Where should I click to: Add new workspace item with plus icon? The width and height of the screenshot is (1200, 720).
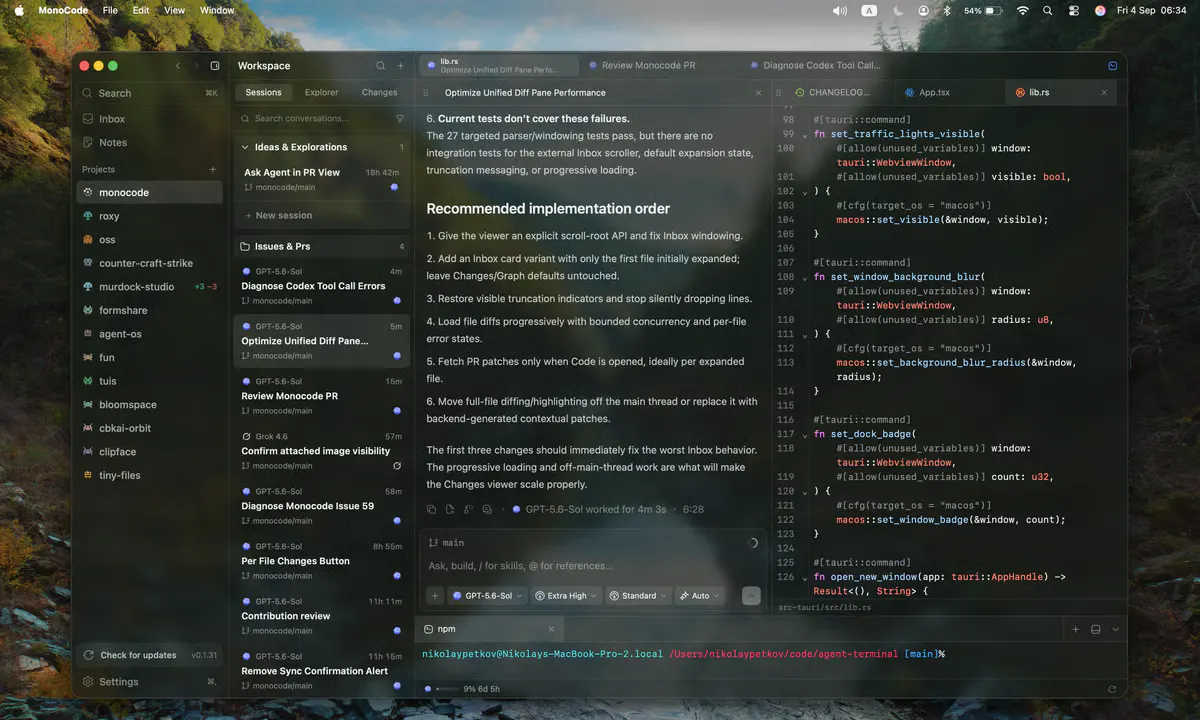coord(401,66)
